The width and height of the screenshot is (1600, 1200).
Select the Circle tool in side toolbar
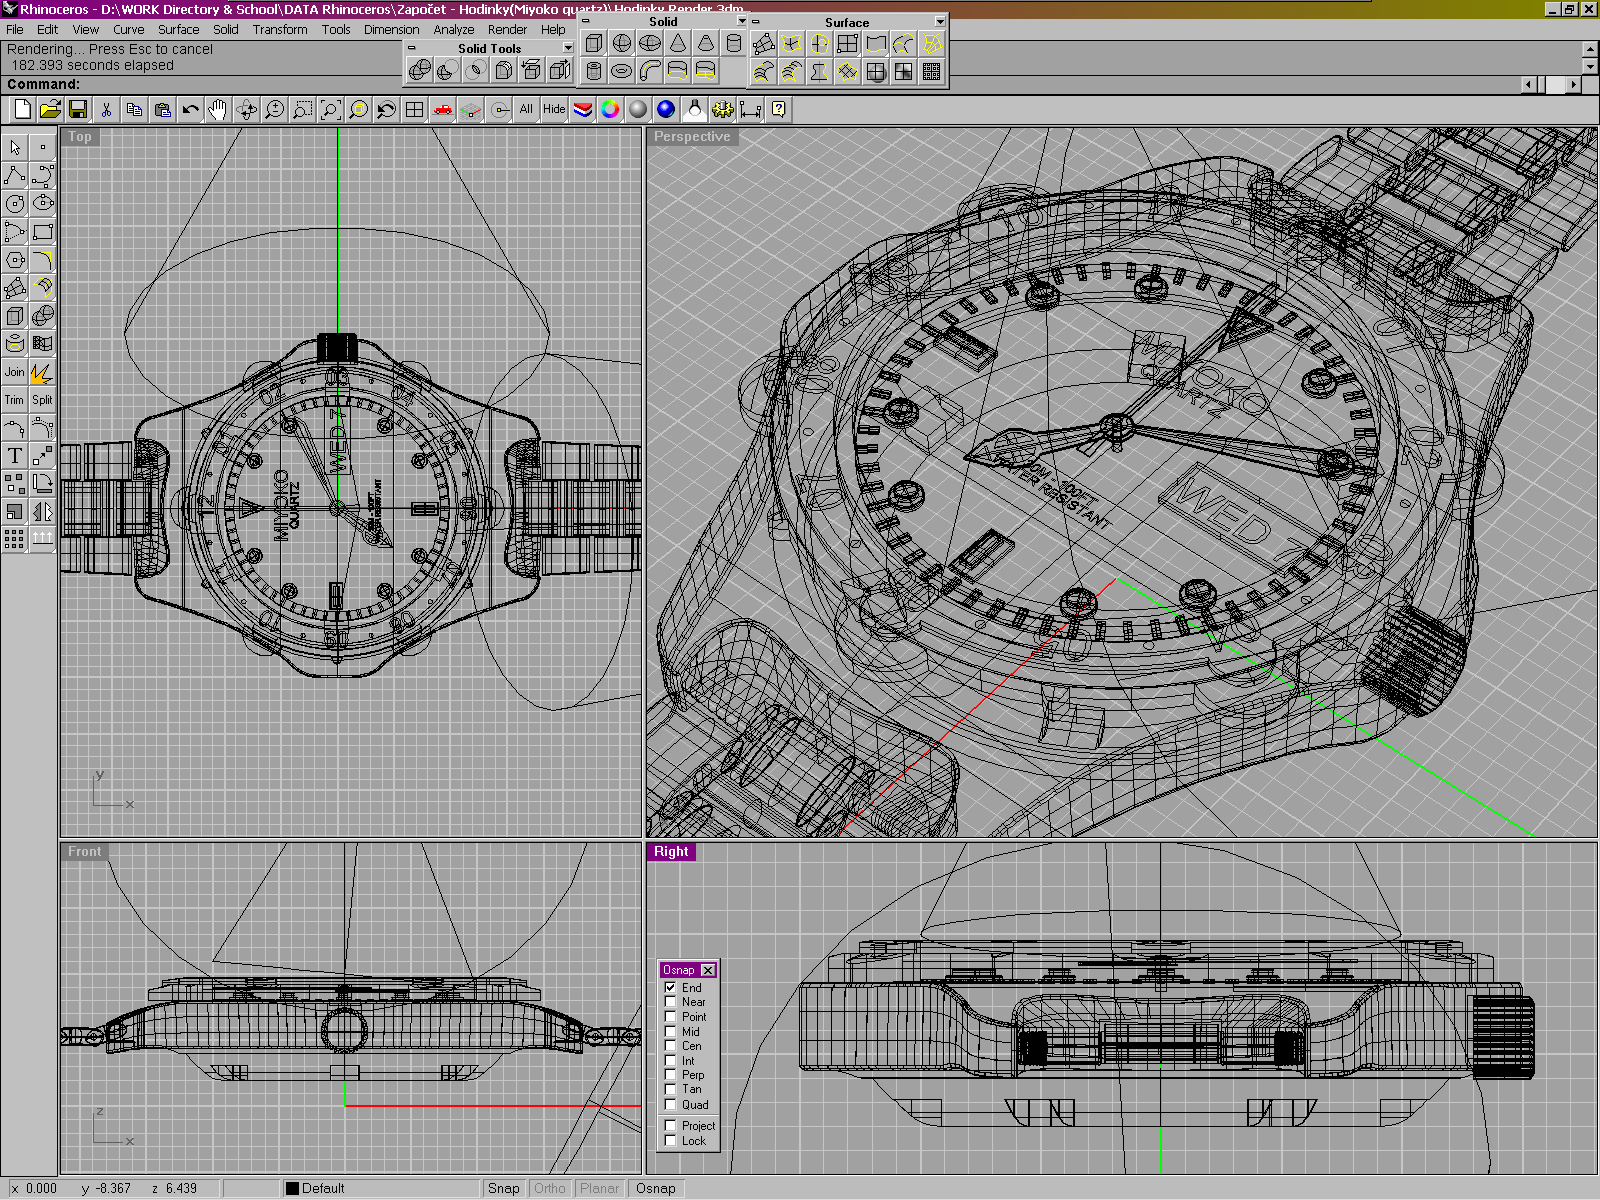click(14, 204)
